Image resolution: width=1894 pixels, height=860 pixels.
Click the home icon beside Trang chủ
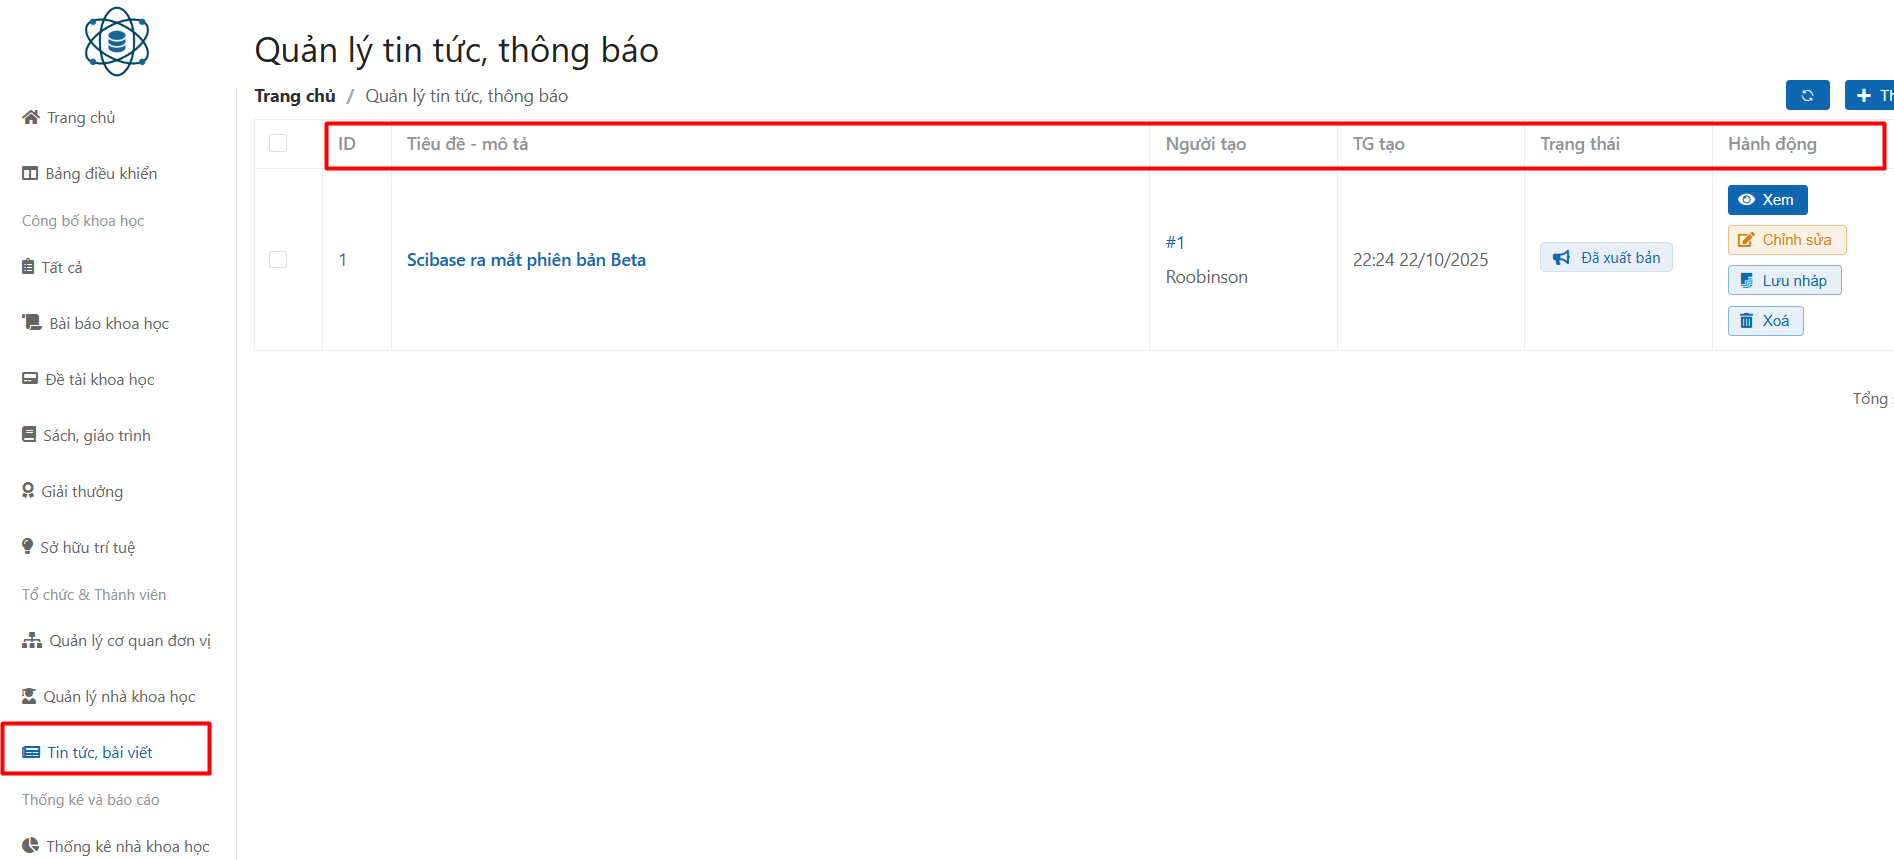31,117
